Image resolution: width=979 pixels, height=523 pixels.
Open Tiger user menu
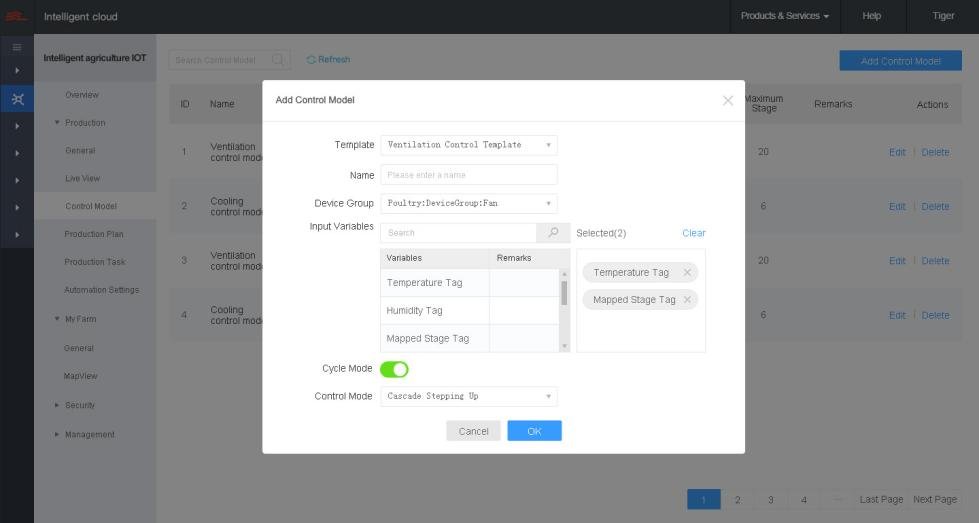(x=943, y=16)
